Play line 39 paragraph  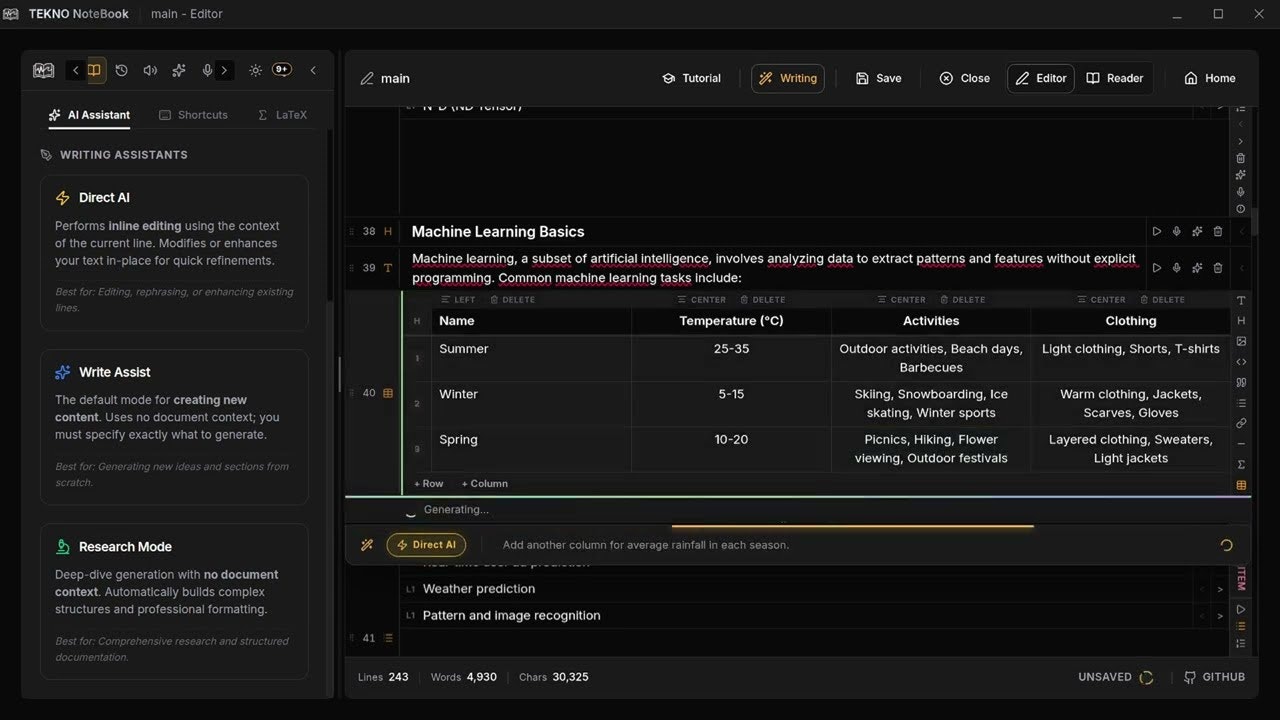[1157, 268]
